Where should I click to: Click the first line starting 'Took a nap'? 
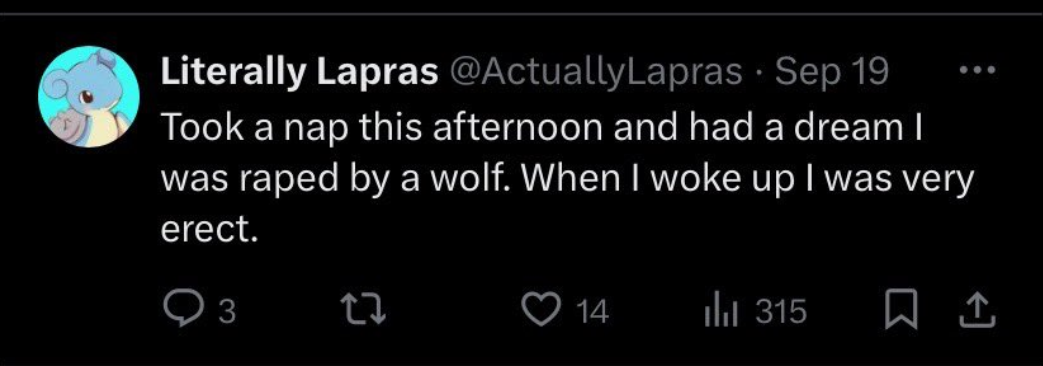tap(541, 128)
